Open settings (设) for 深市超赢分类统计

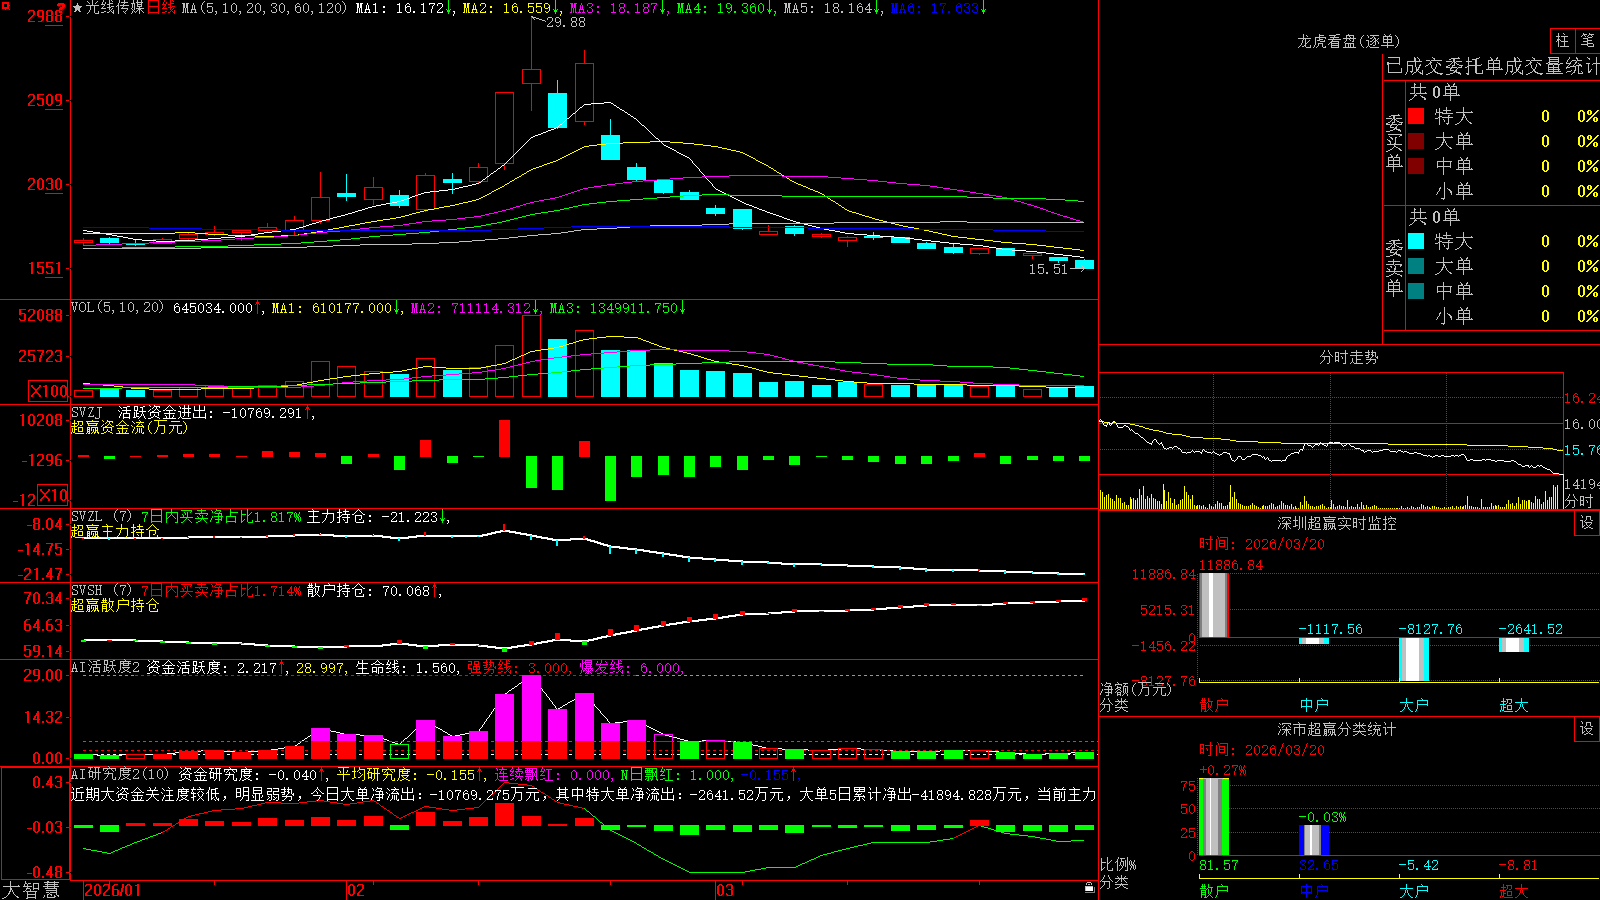click(x=1587, y=729)
